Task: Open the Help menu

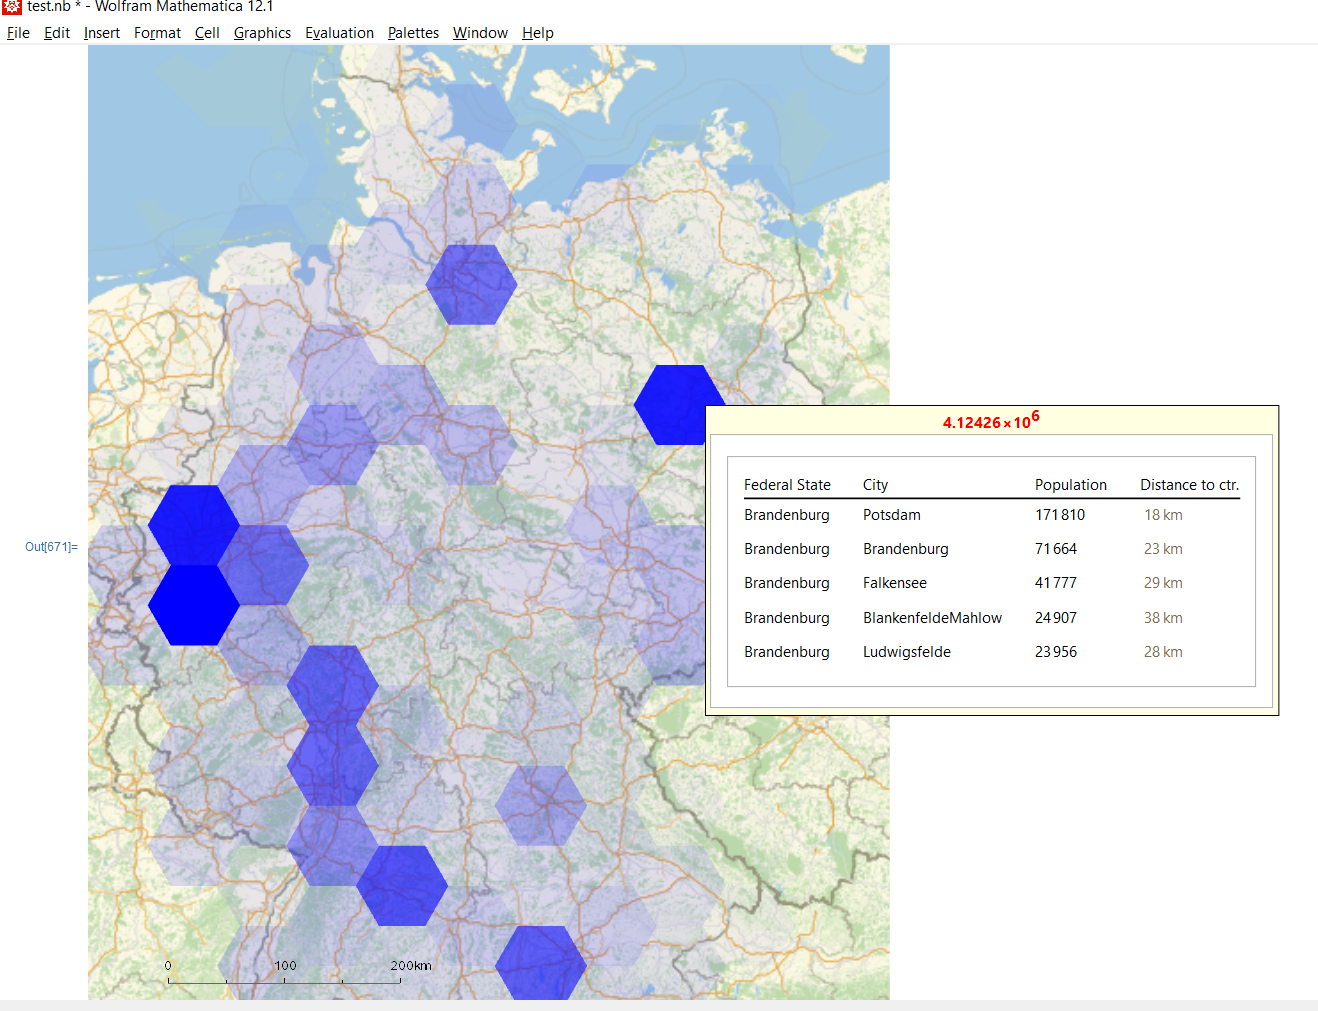Action: click(538, 33)
